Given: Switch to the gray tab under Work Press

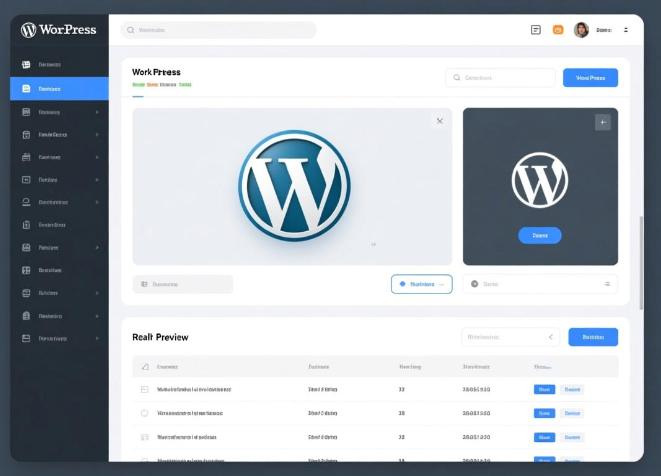Looking at the screenshot, I should click(x=168, y=85).
